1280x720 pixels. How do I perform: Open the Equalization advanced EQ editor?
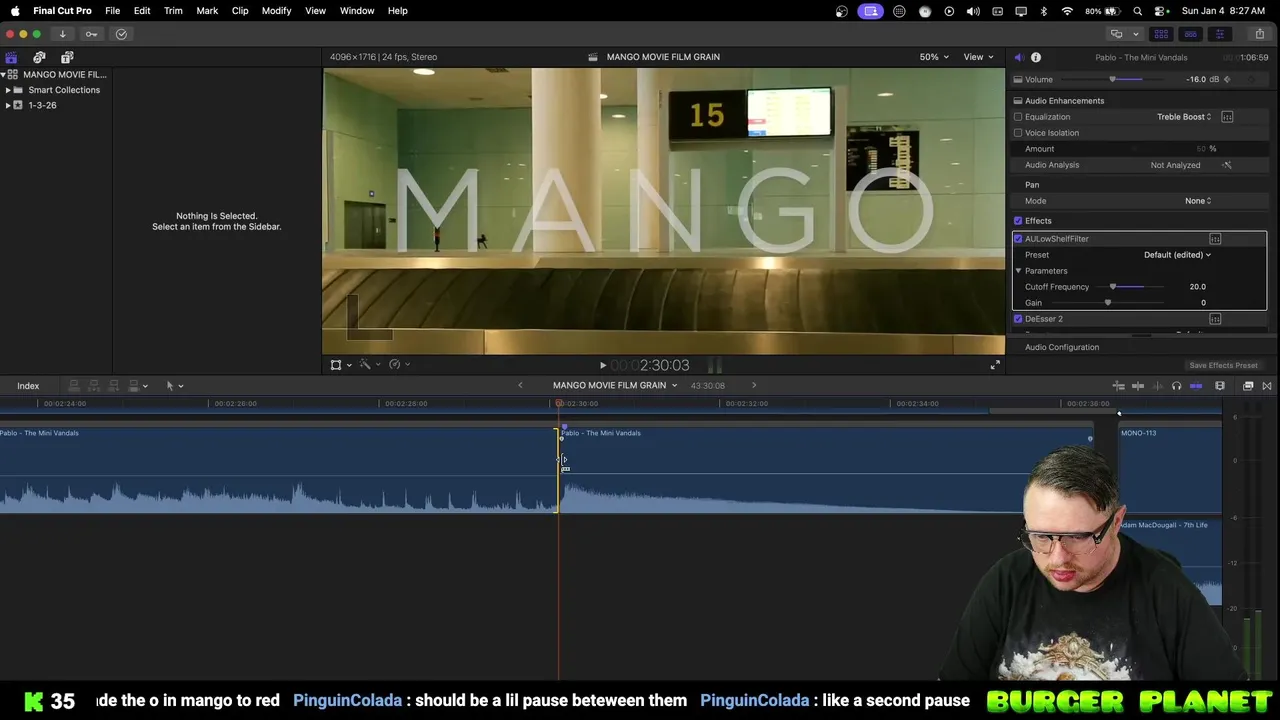click(x=1227, y=117)
